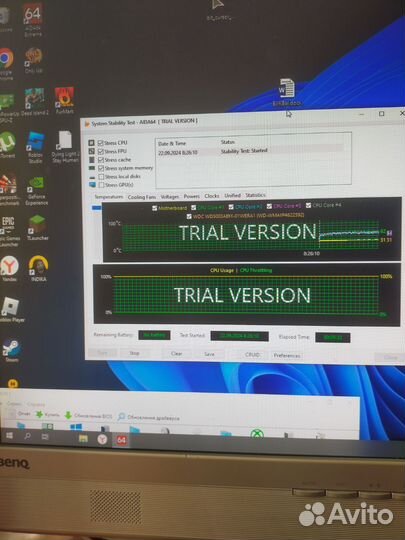The width and height of the screenshot is (405, 540).
Task: Toggle the Motherboard temperature graph checkbox
Action: pyautogui.click(x=155, y=208)
